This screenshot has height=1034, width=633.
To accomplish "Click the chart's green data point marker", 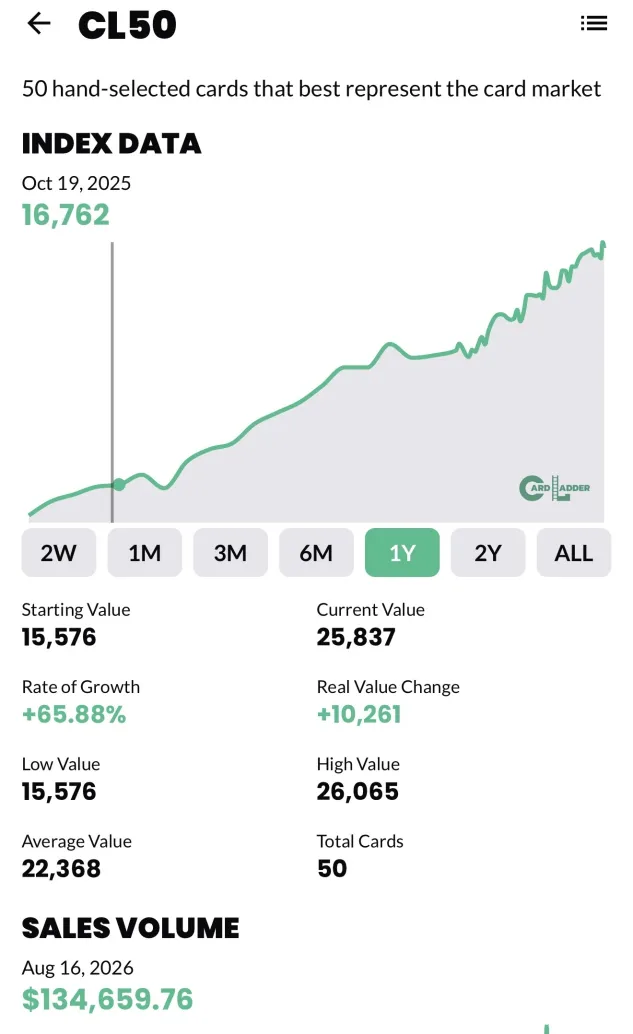I will tap(119, 485).
